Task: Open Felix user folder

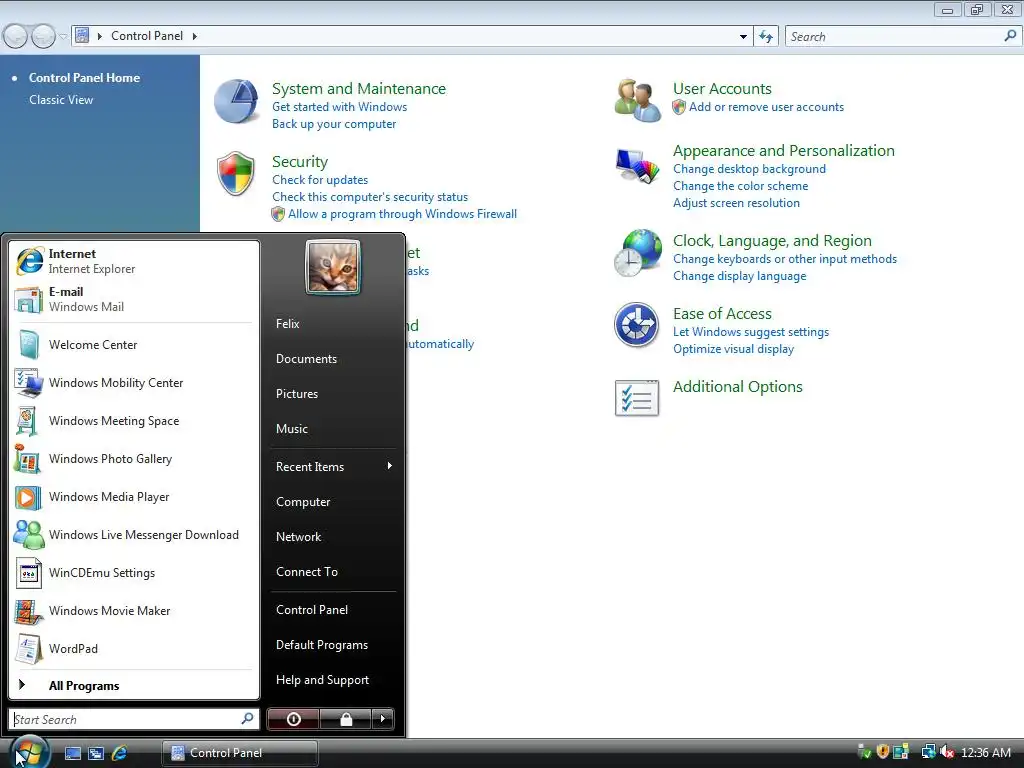Action: pyautogui.click(x=288, y=324)
